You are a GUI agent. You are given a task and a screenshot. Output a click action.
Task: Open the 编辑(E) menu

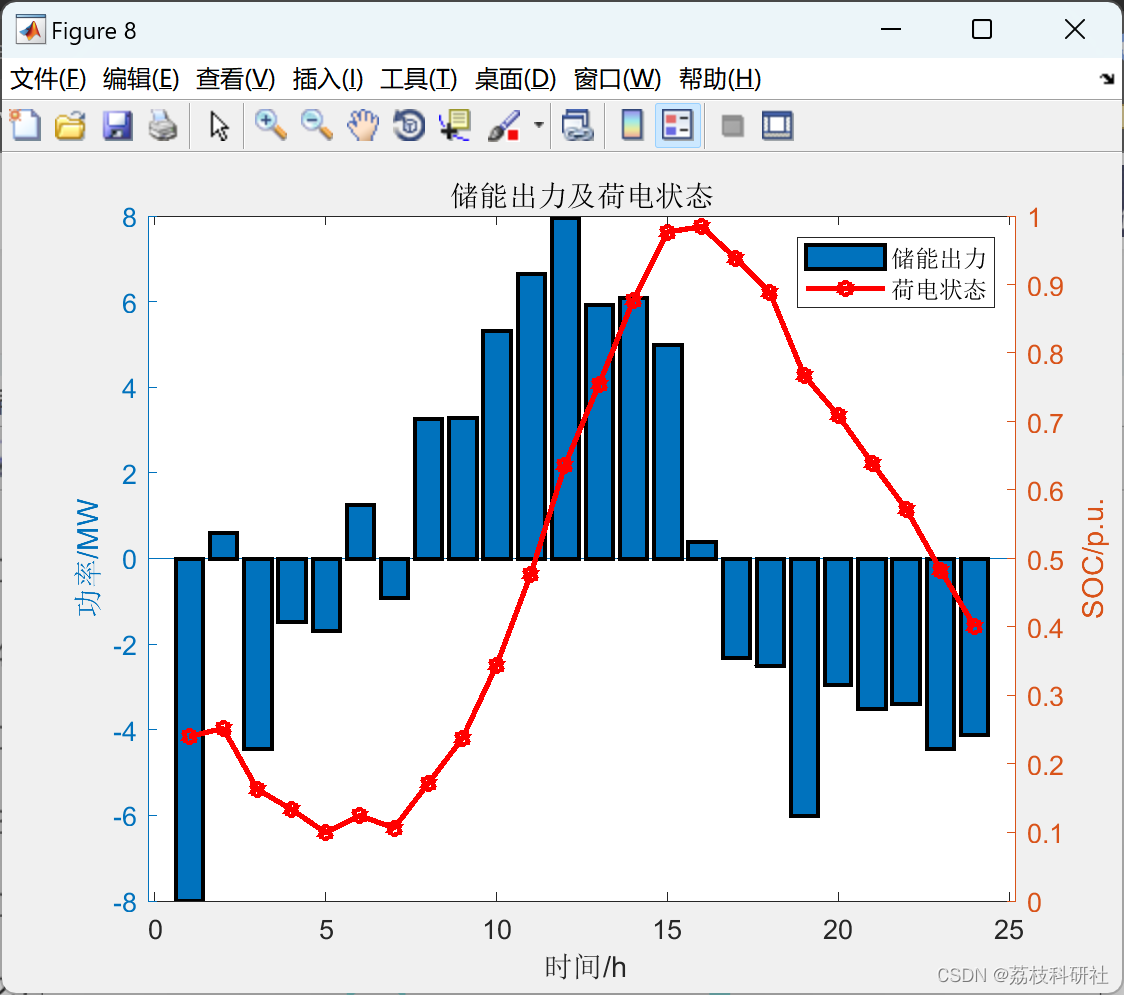(x=140, y=79)
